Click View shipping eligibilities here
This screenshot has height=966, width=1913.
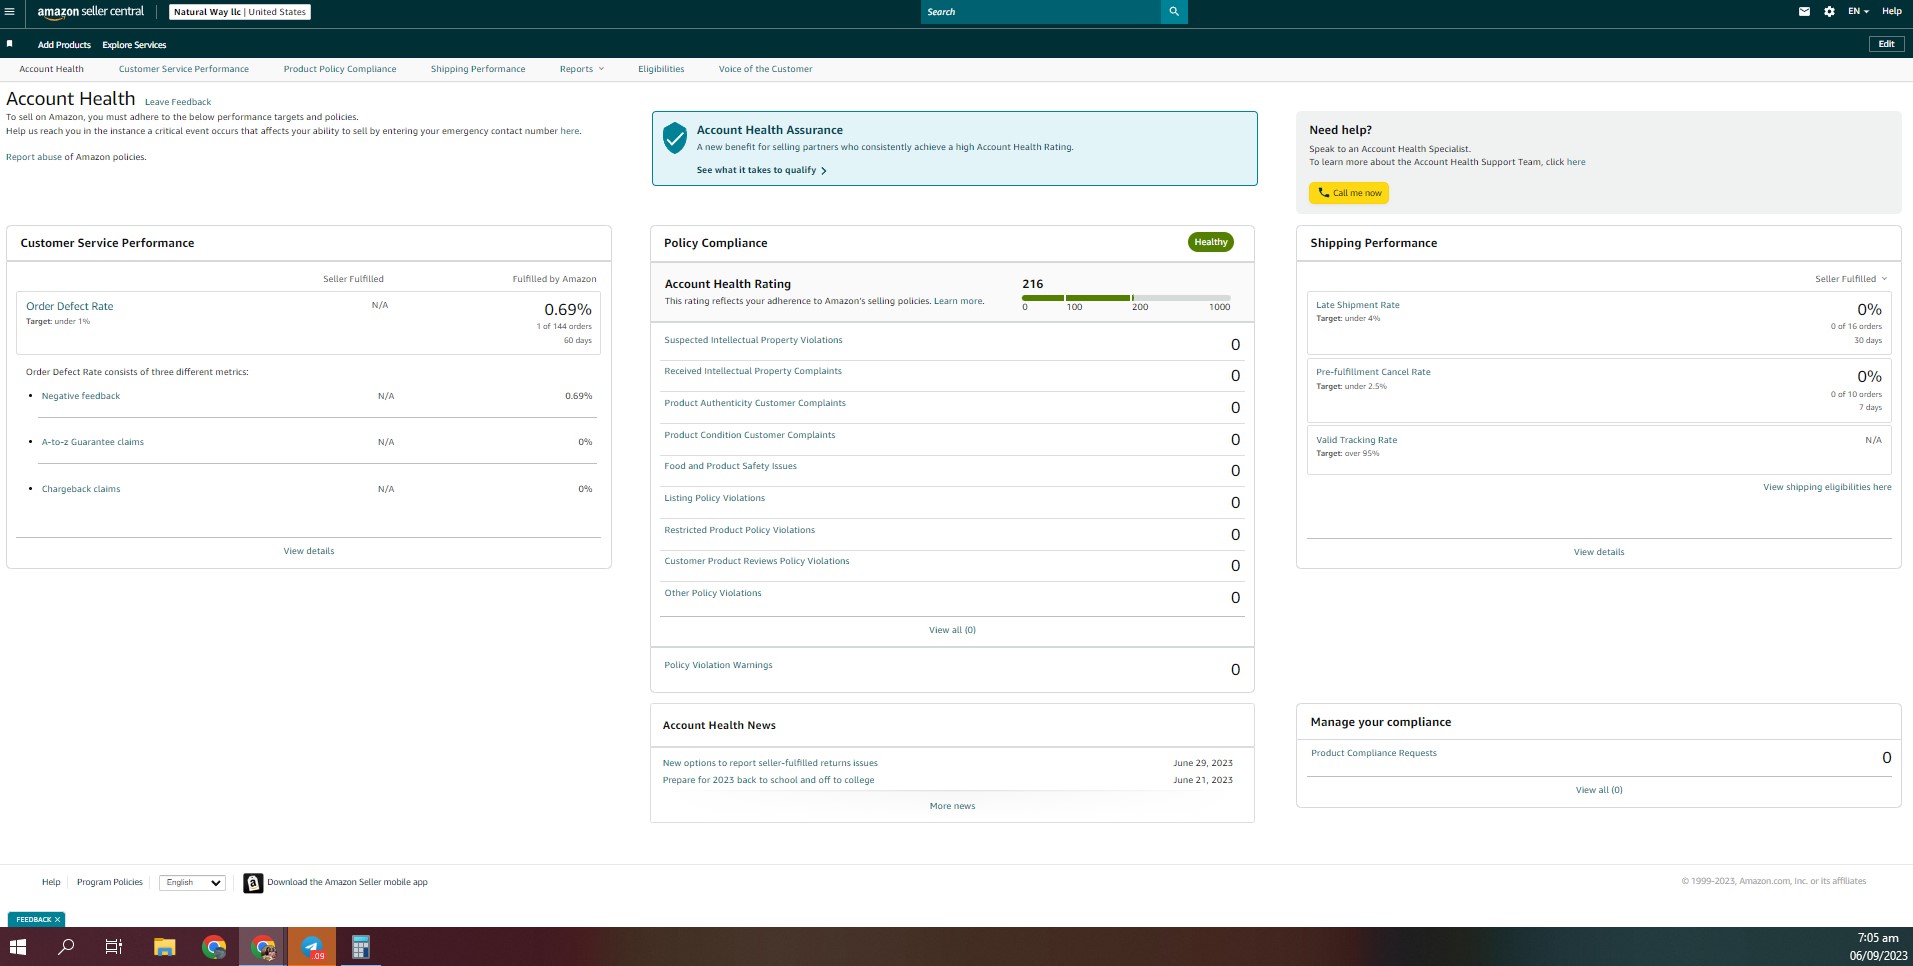point(1827,487)
